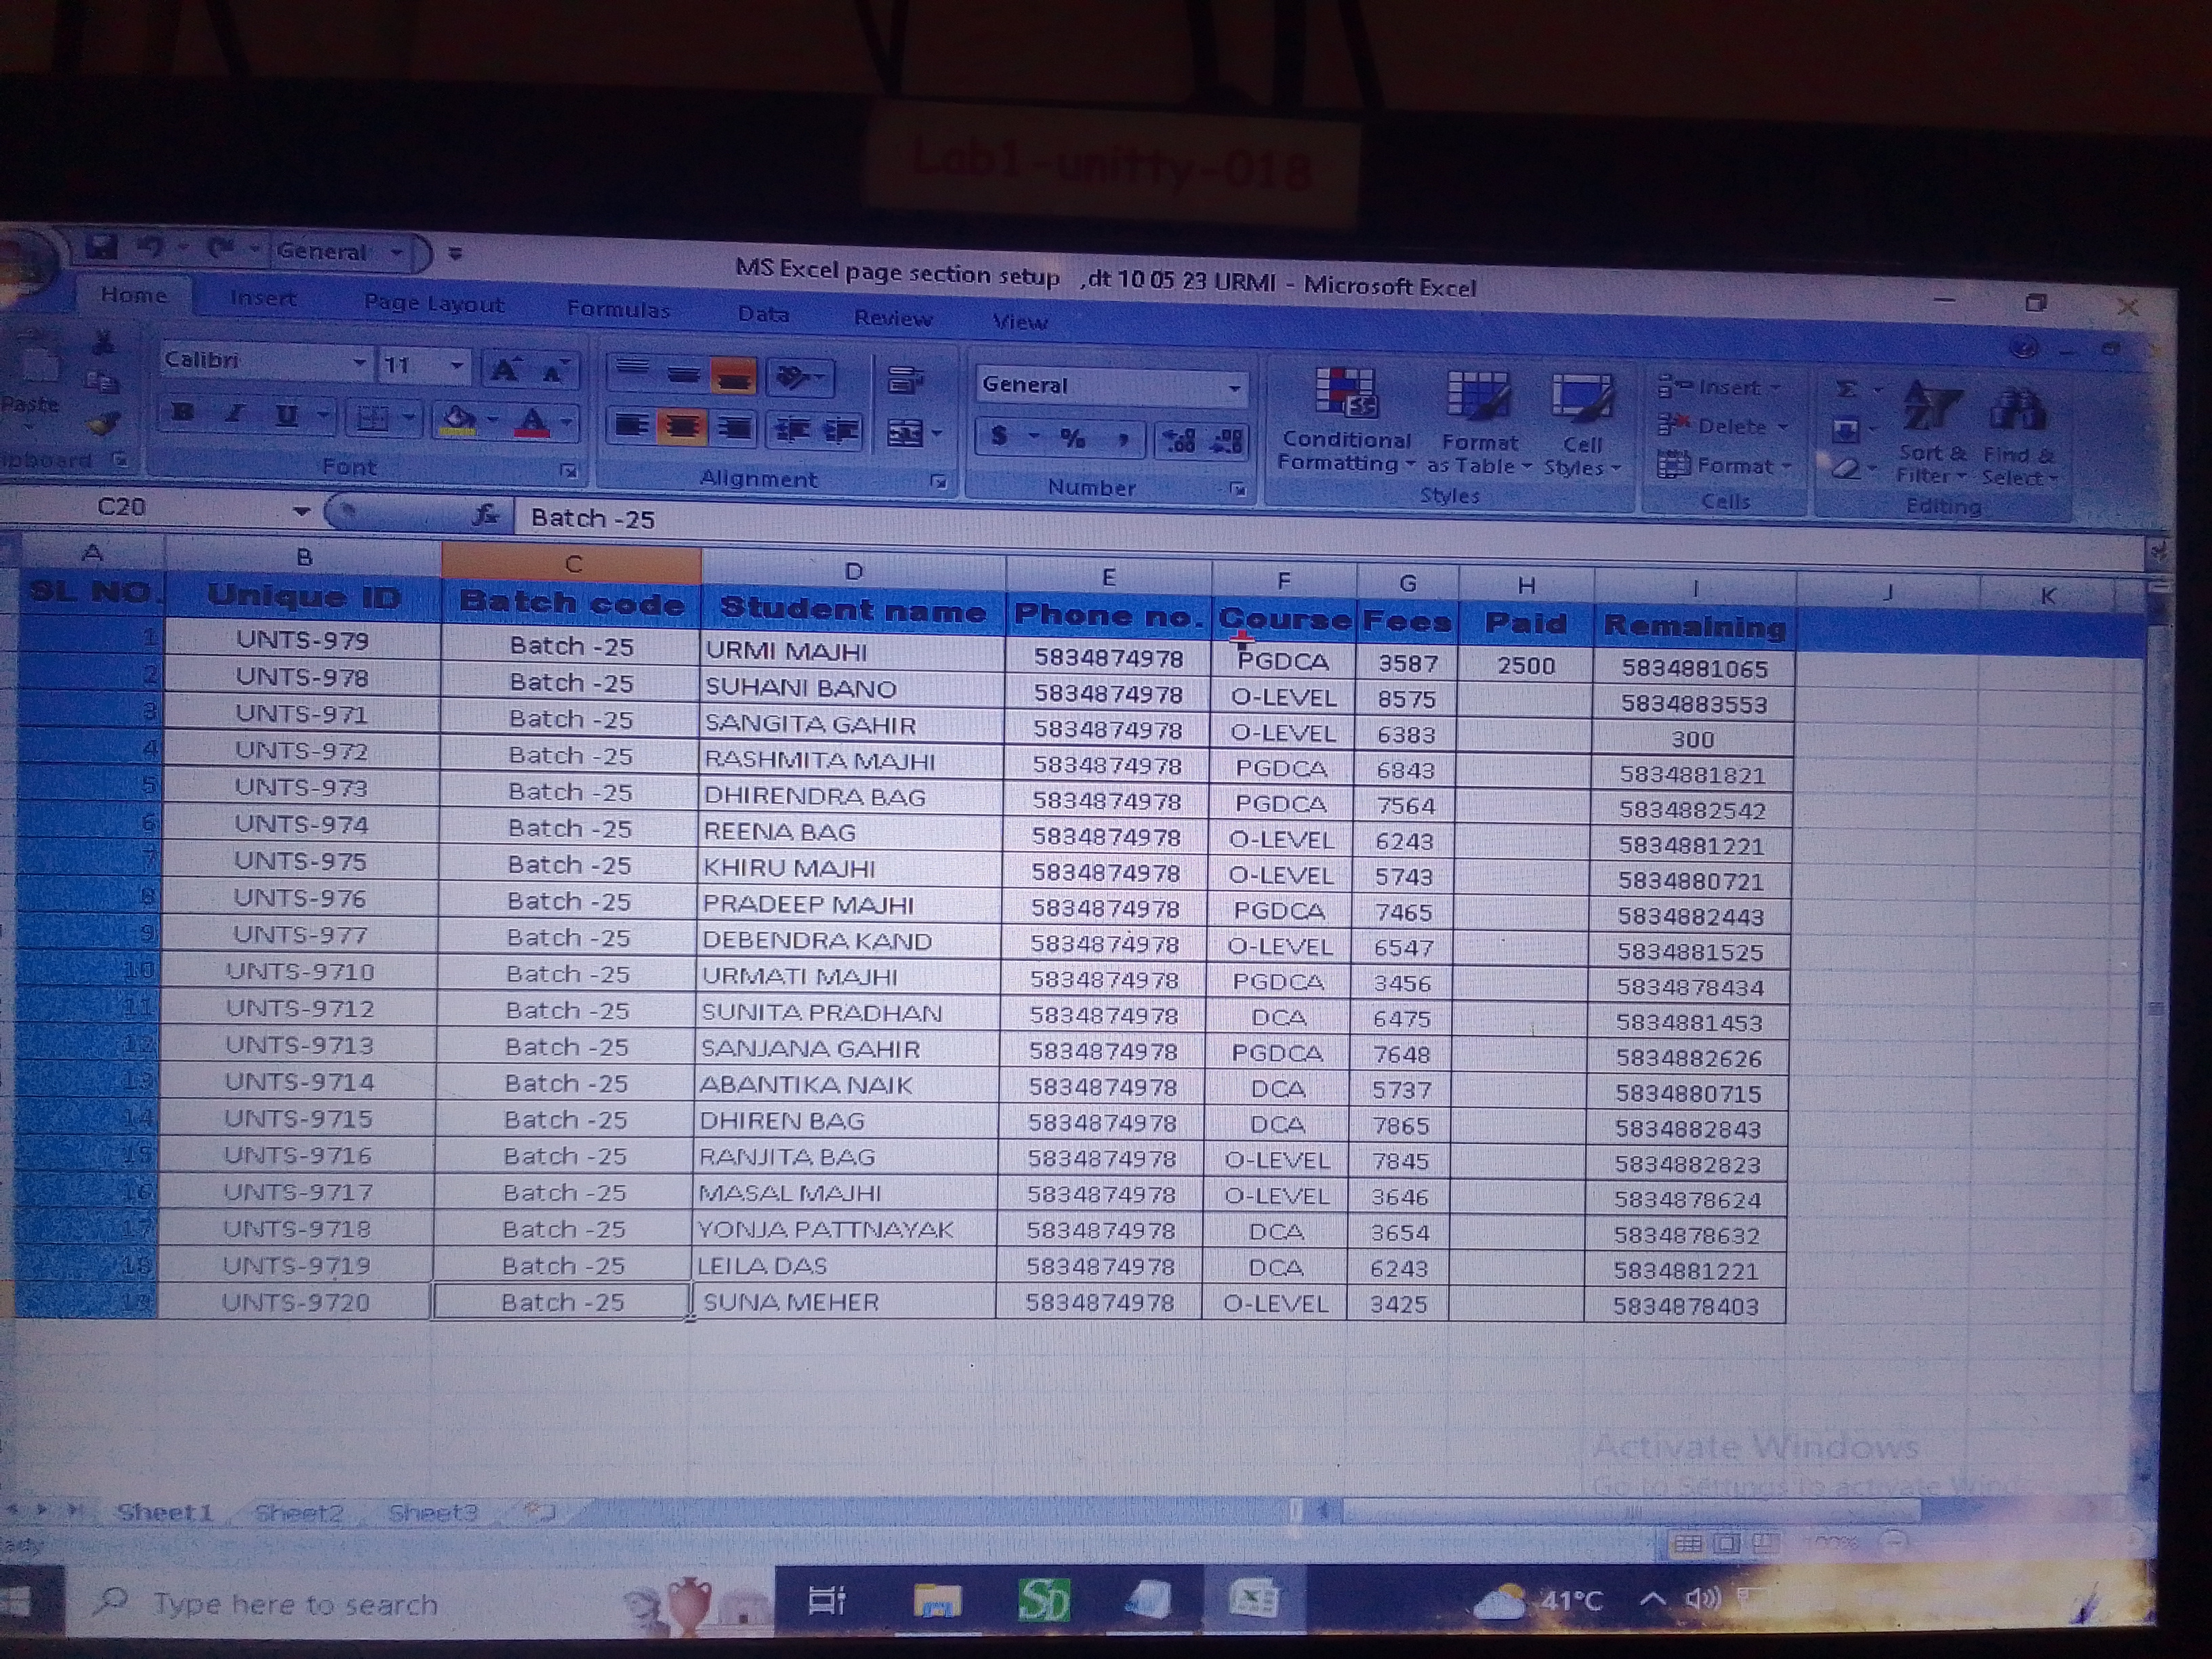Click the AutoSum sigma icon

(x=1847, y=390)
